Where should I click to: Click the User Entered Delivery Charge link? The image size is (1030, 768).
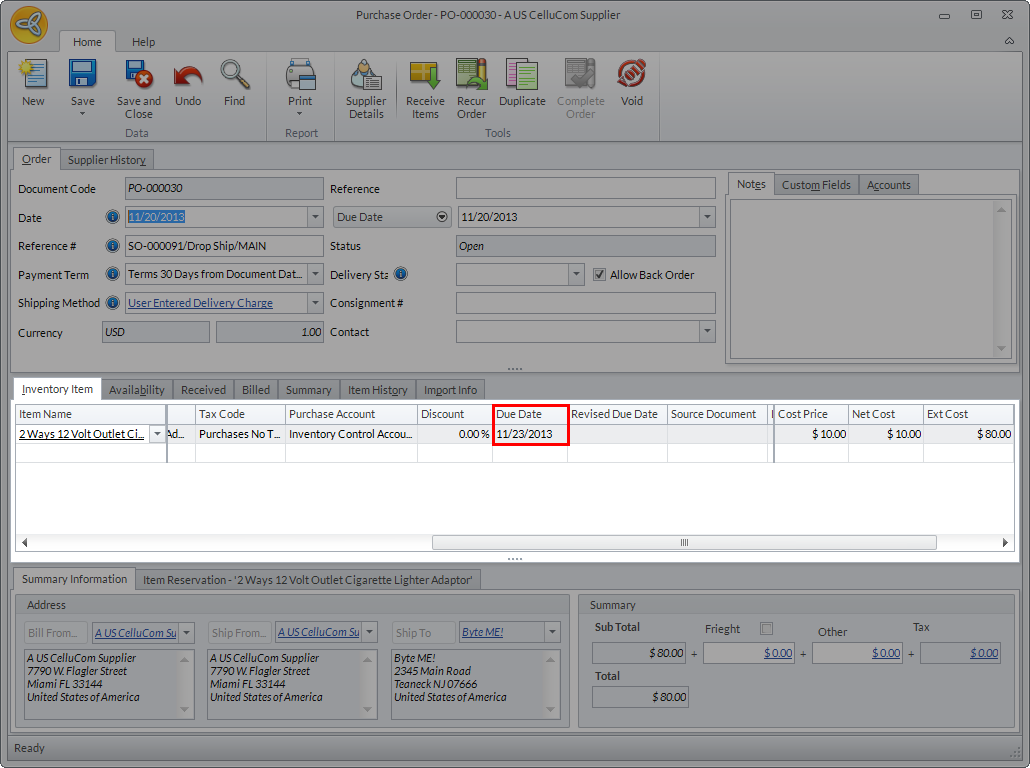[x=200, y=303]
